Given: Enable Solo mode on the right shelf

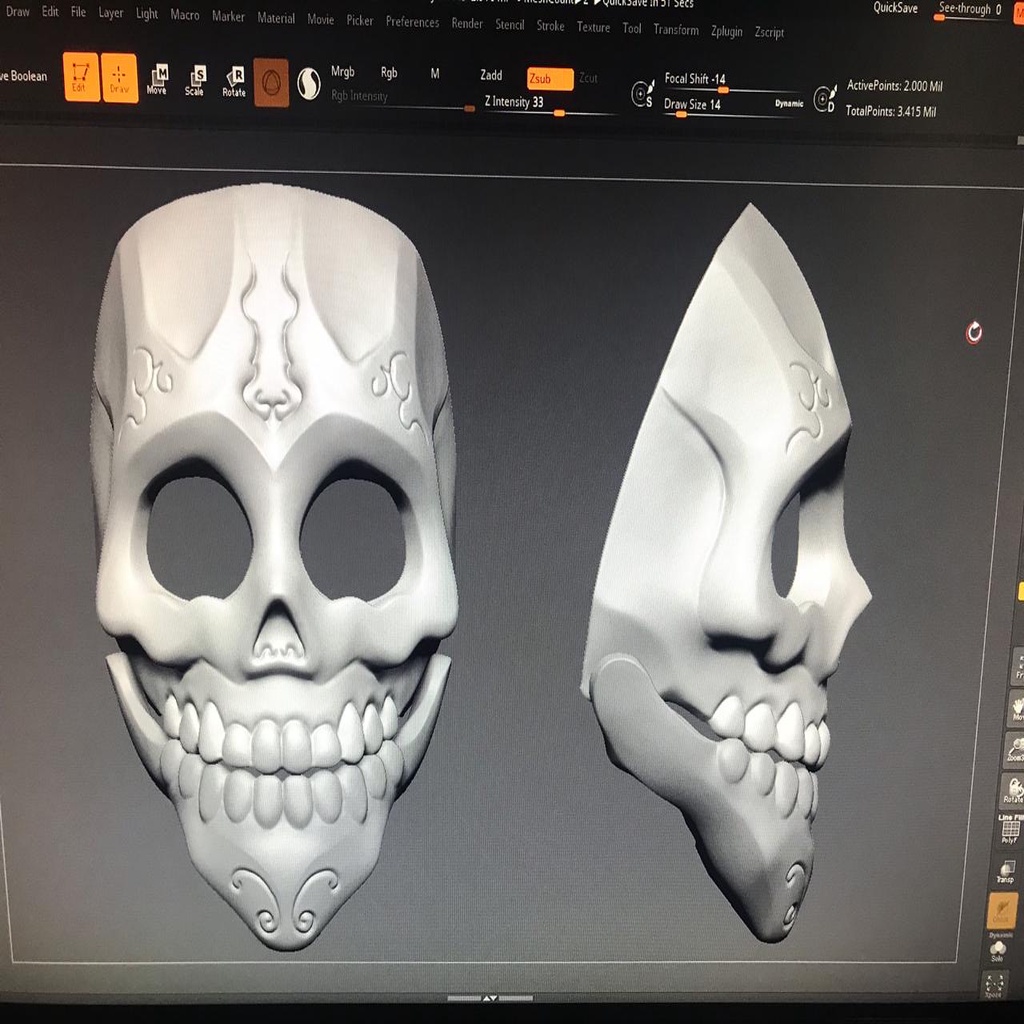Looking at the screenshot, I should tap(997, 950).
